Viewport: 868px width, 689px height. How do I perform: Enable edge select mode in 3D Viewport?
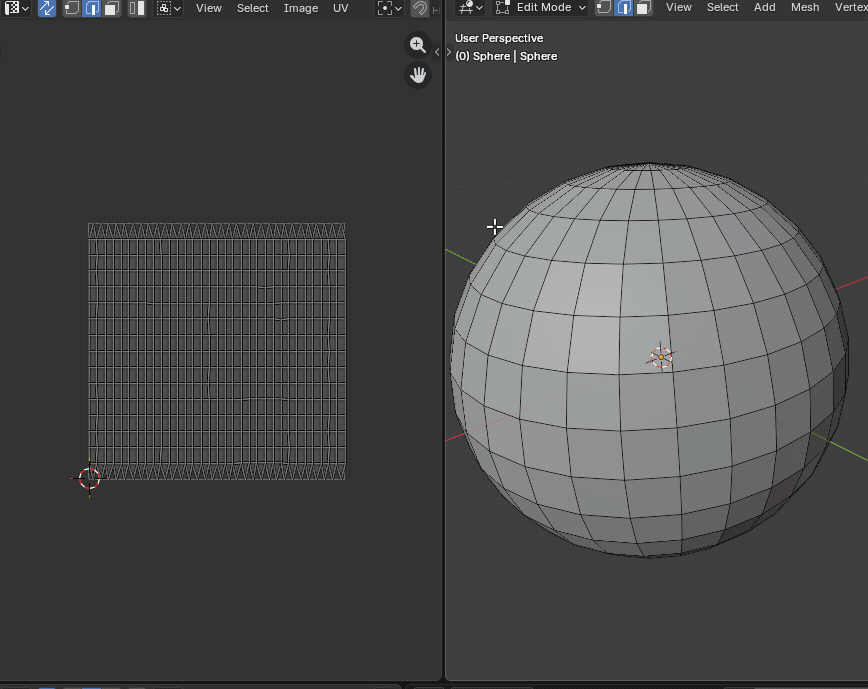point(624,7)
